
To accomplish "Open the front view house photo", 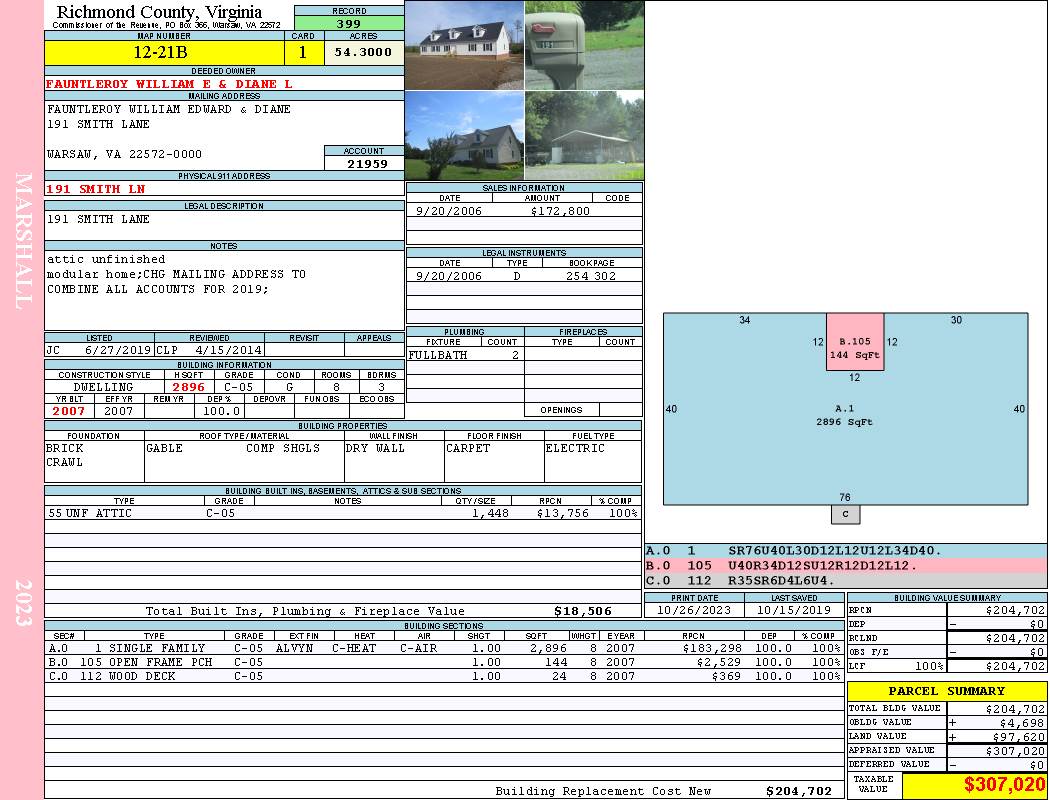I will (x=464, y=45).
